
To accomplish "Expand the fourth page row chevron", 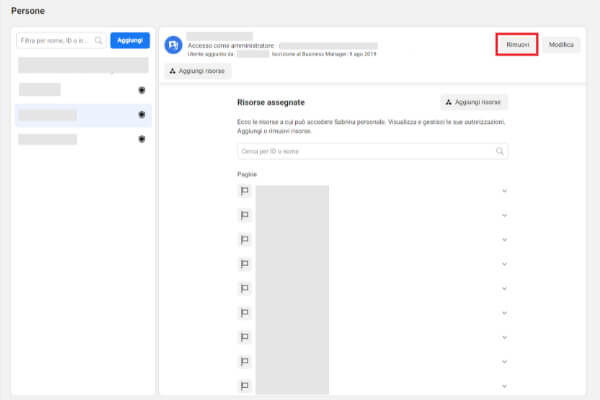I will (503, 264).
